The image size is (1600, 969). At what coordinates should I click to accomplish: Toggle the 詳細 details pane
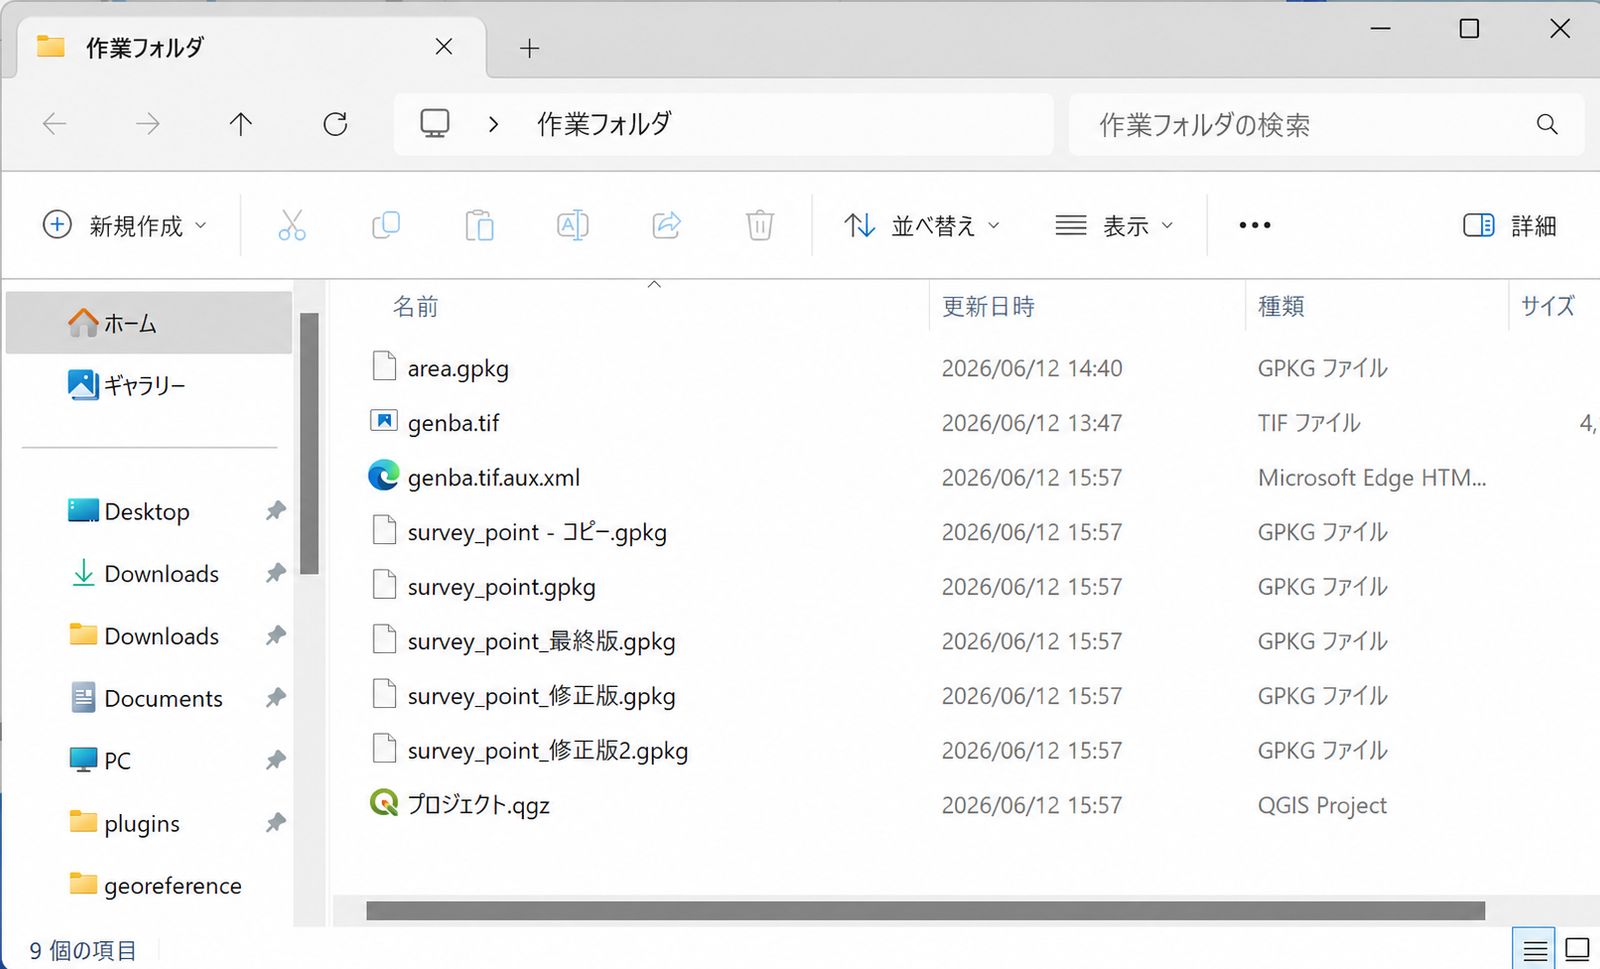coord(1510,225)
